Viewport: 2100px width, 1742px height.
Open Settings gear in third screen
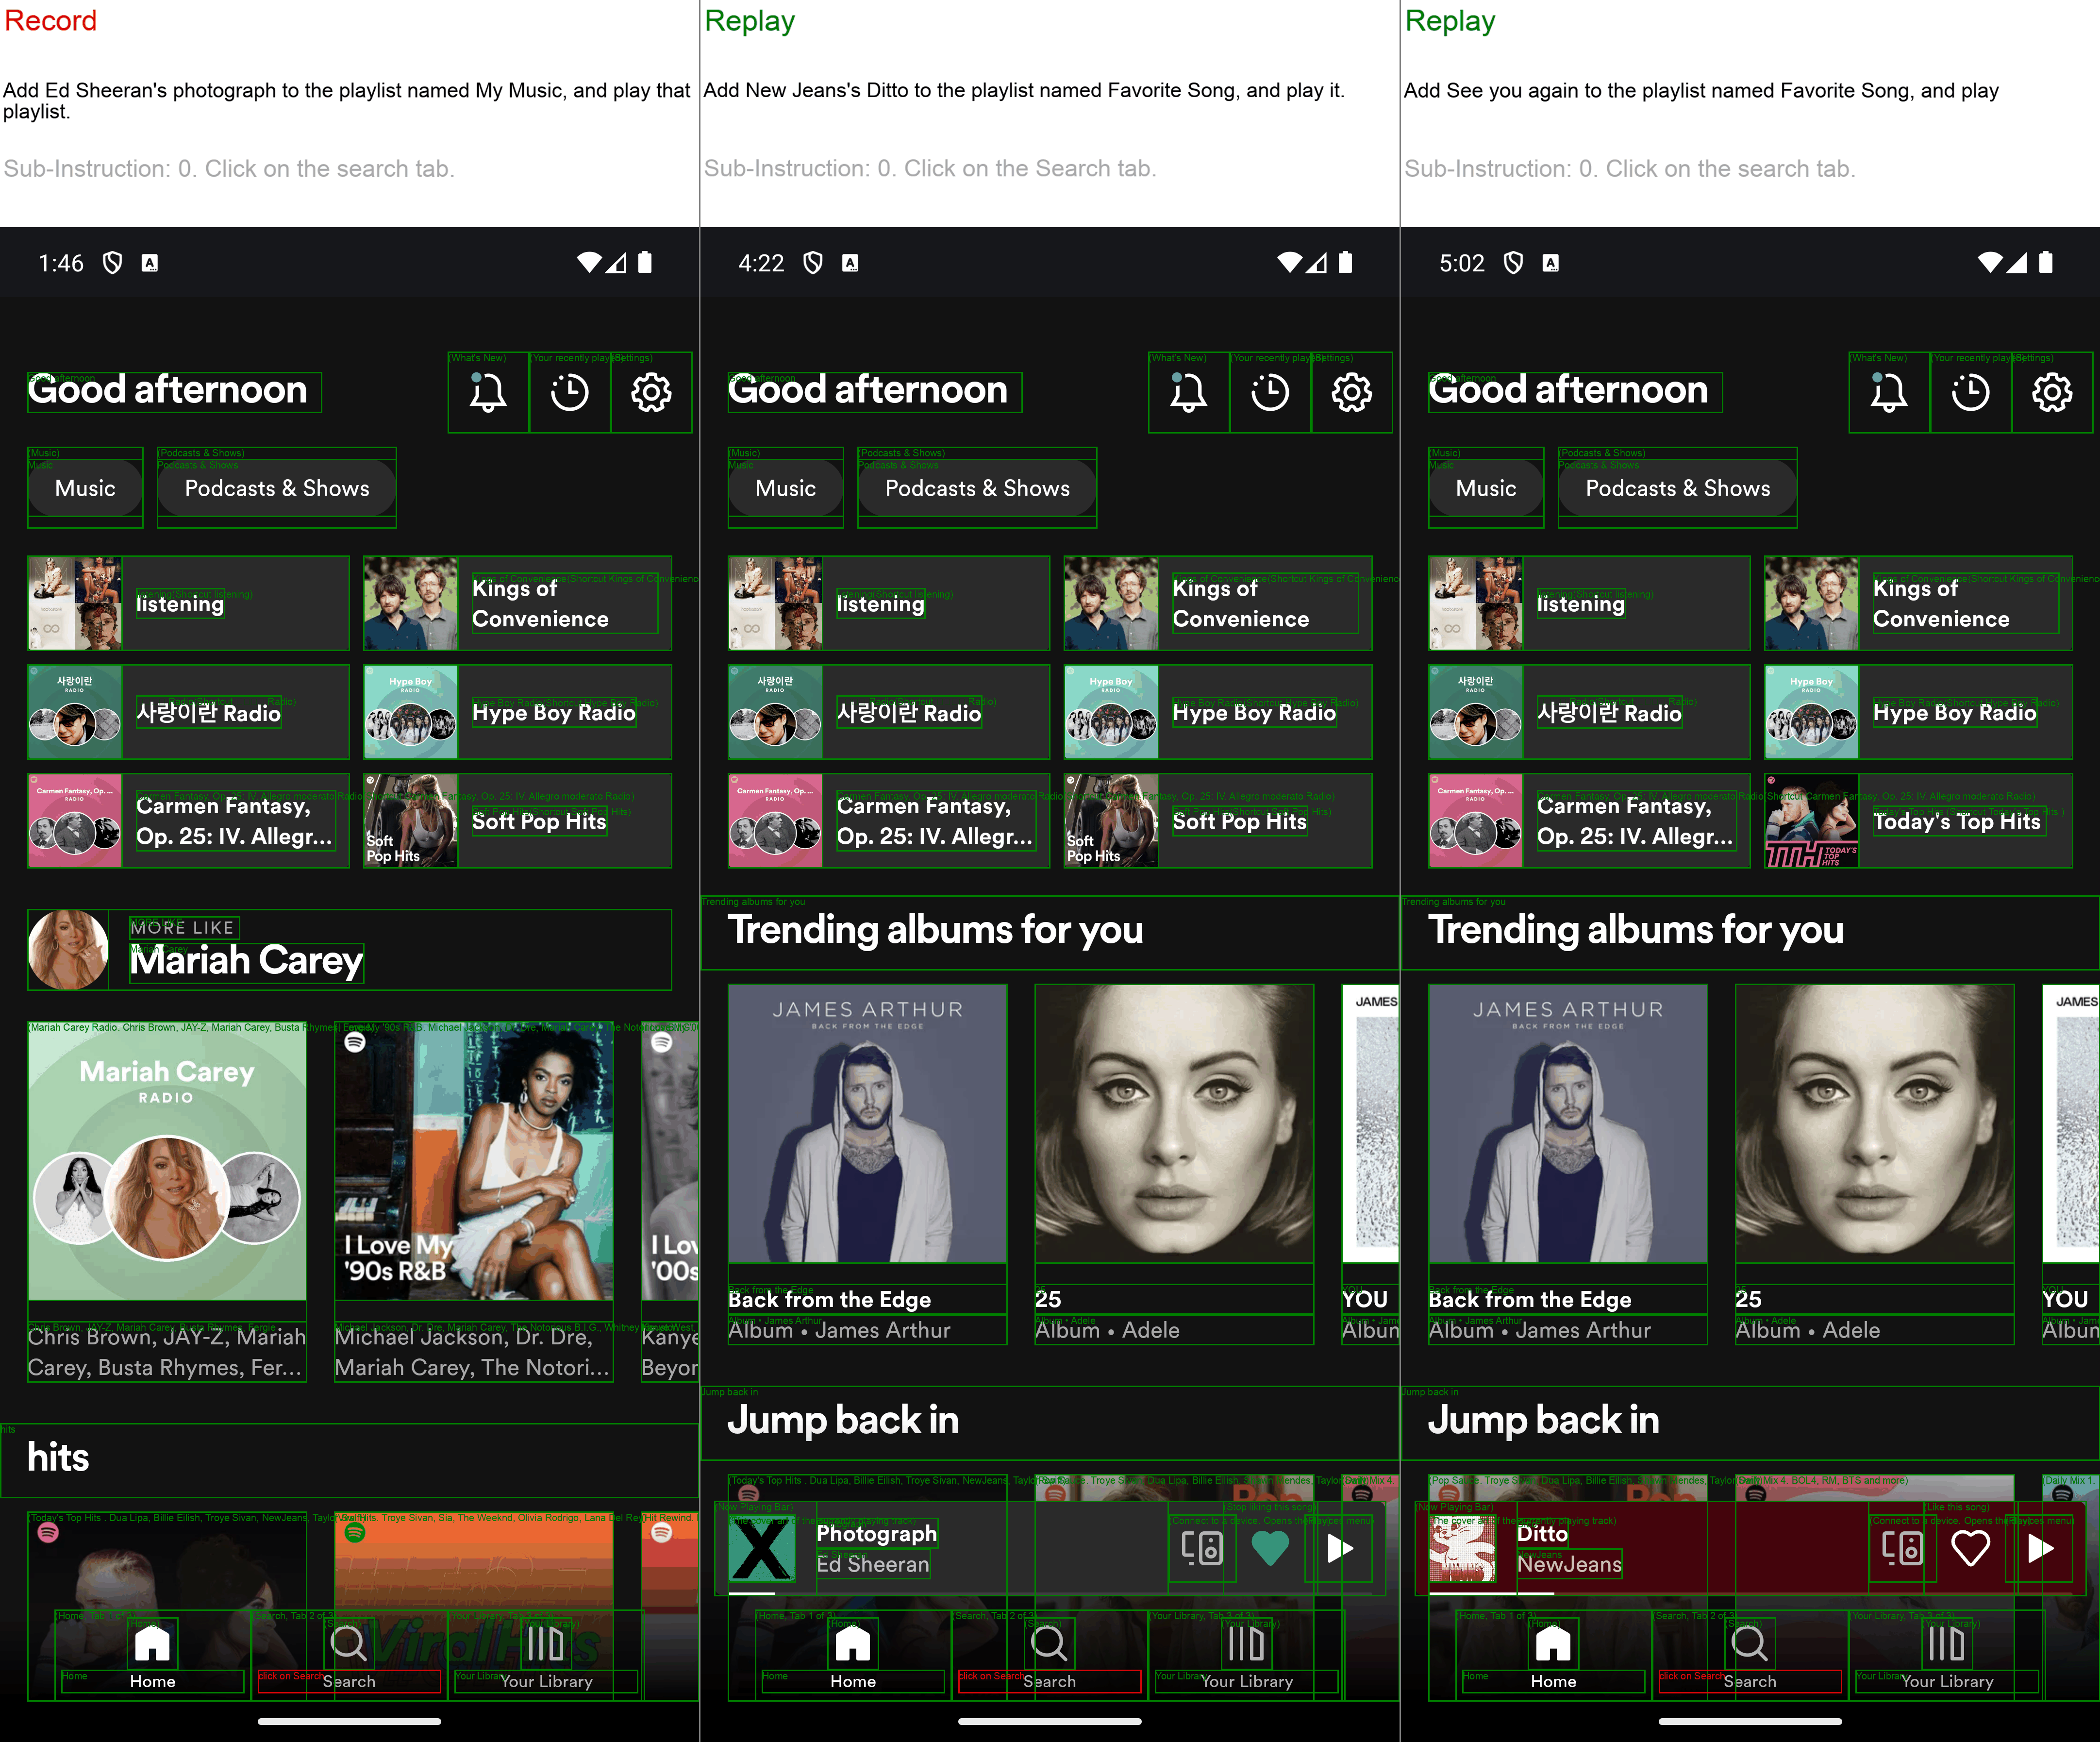[2051, 392]
